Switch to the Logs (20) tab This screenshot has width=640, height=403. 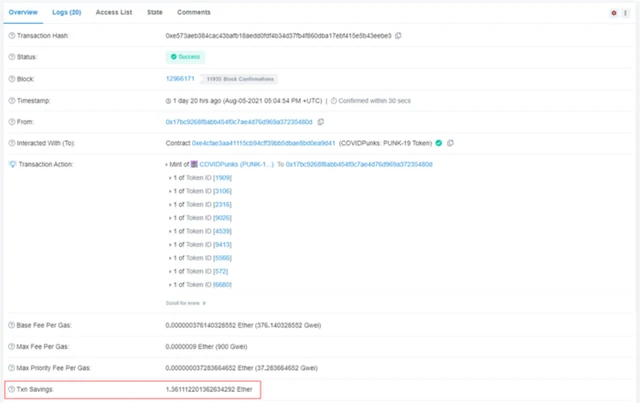coord(67,12)
